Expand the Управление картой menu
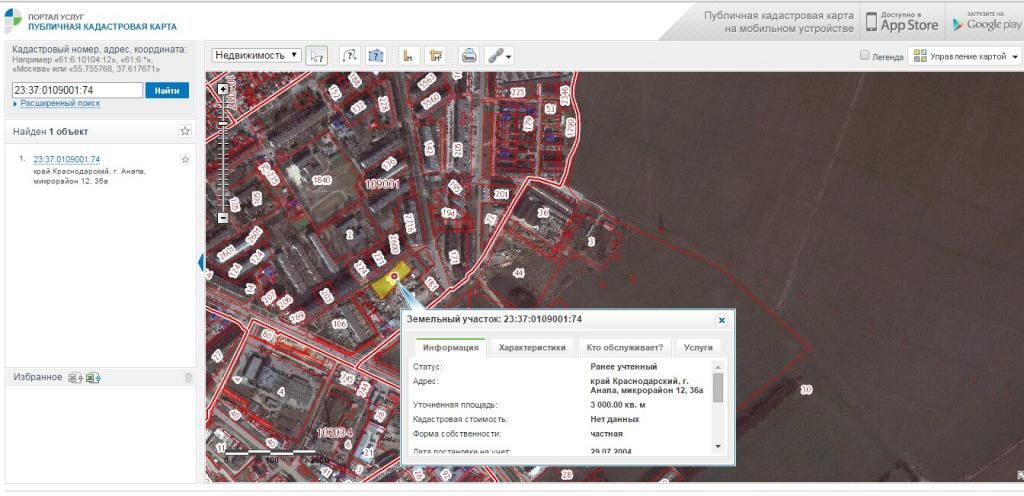Screen dimensions: 1024x496 (x=965, y=57)
